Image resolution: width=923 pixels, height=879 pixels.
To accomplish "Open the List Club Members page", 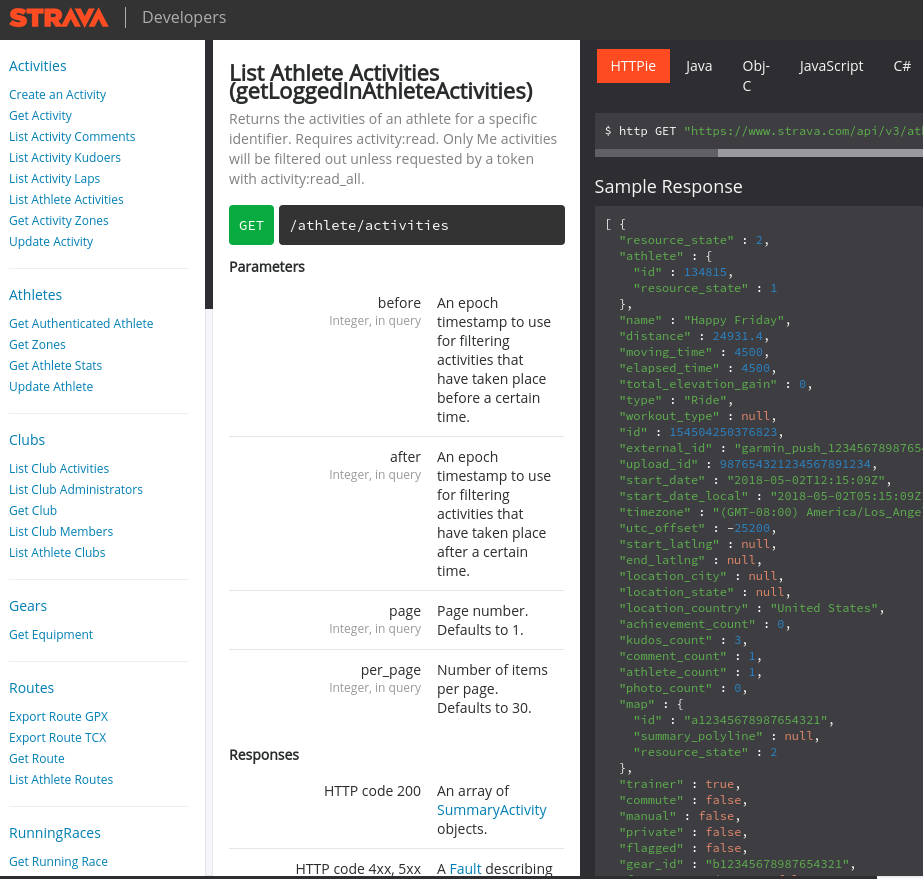I will coord(61,532).
